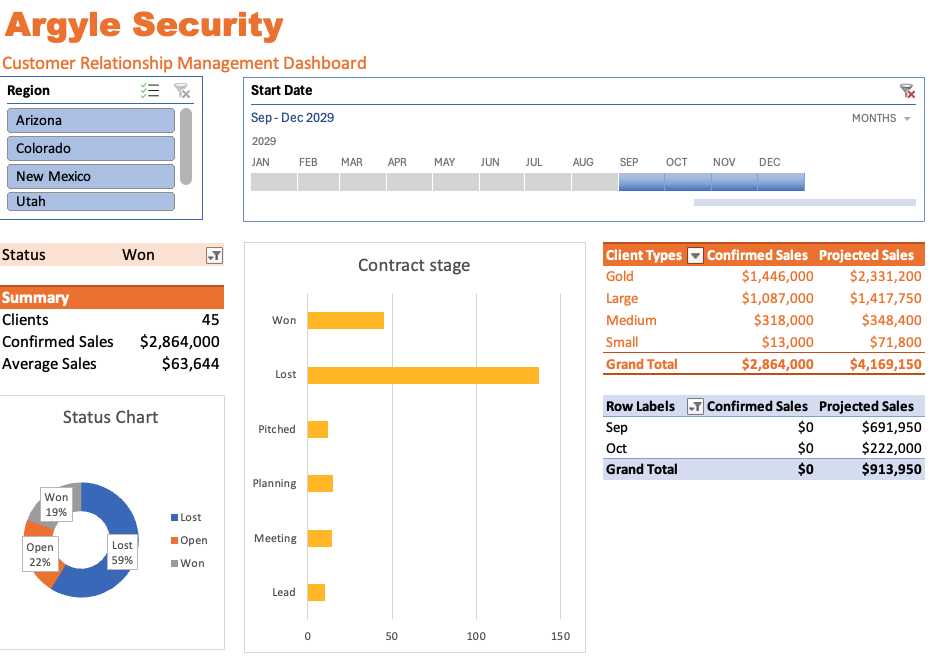The image size is (935, 662).
Task: Change the MONTHS time level dropdown
Action: pos(881,118)
